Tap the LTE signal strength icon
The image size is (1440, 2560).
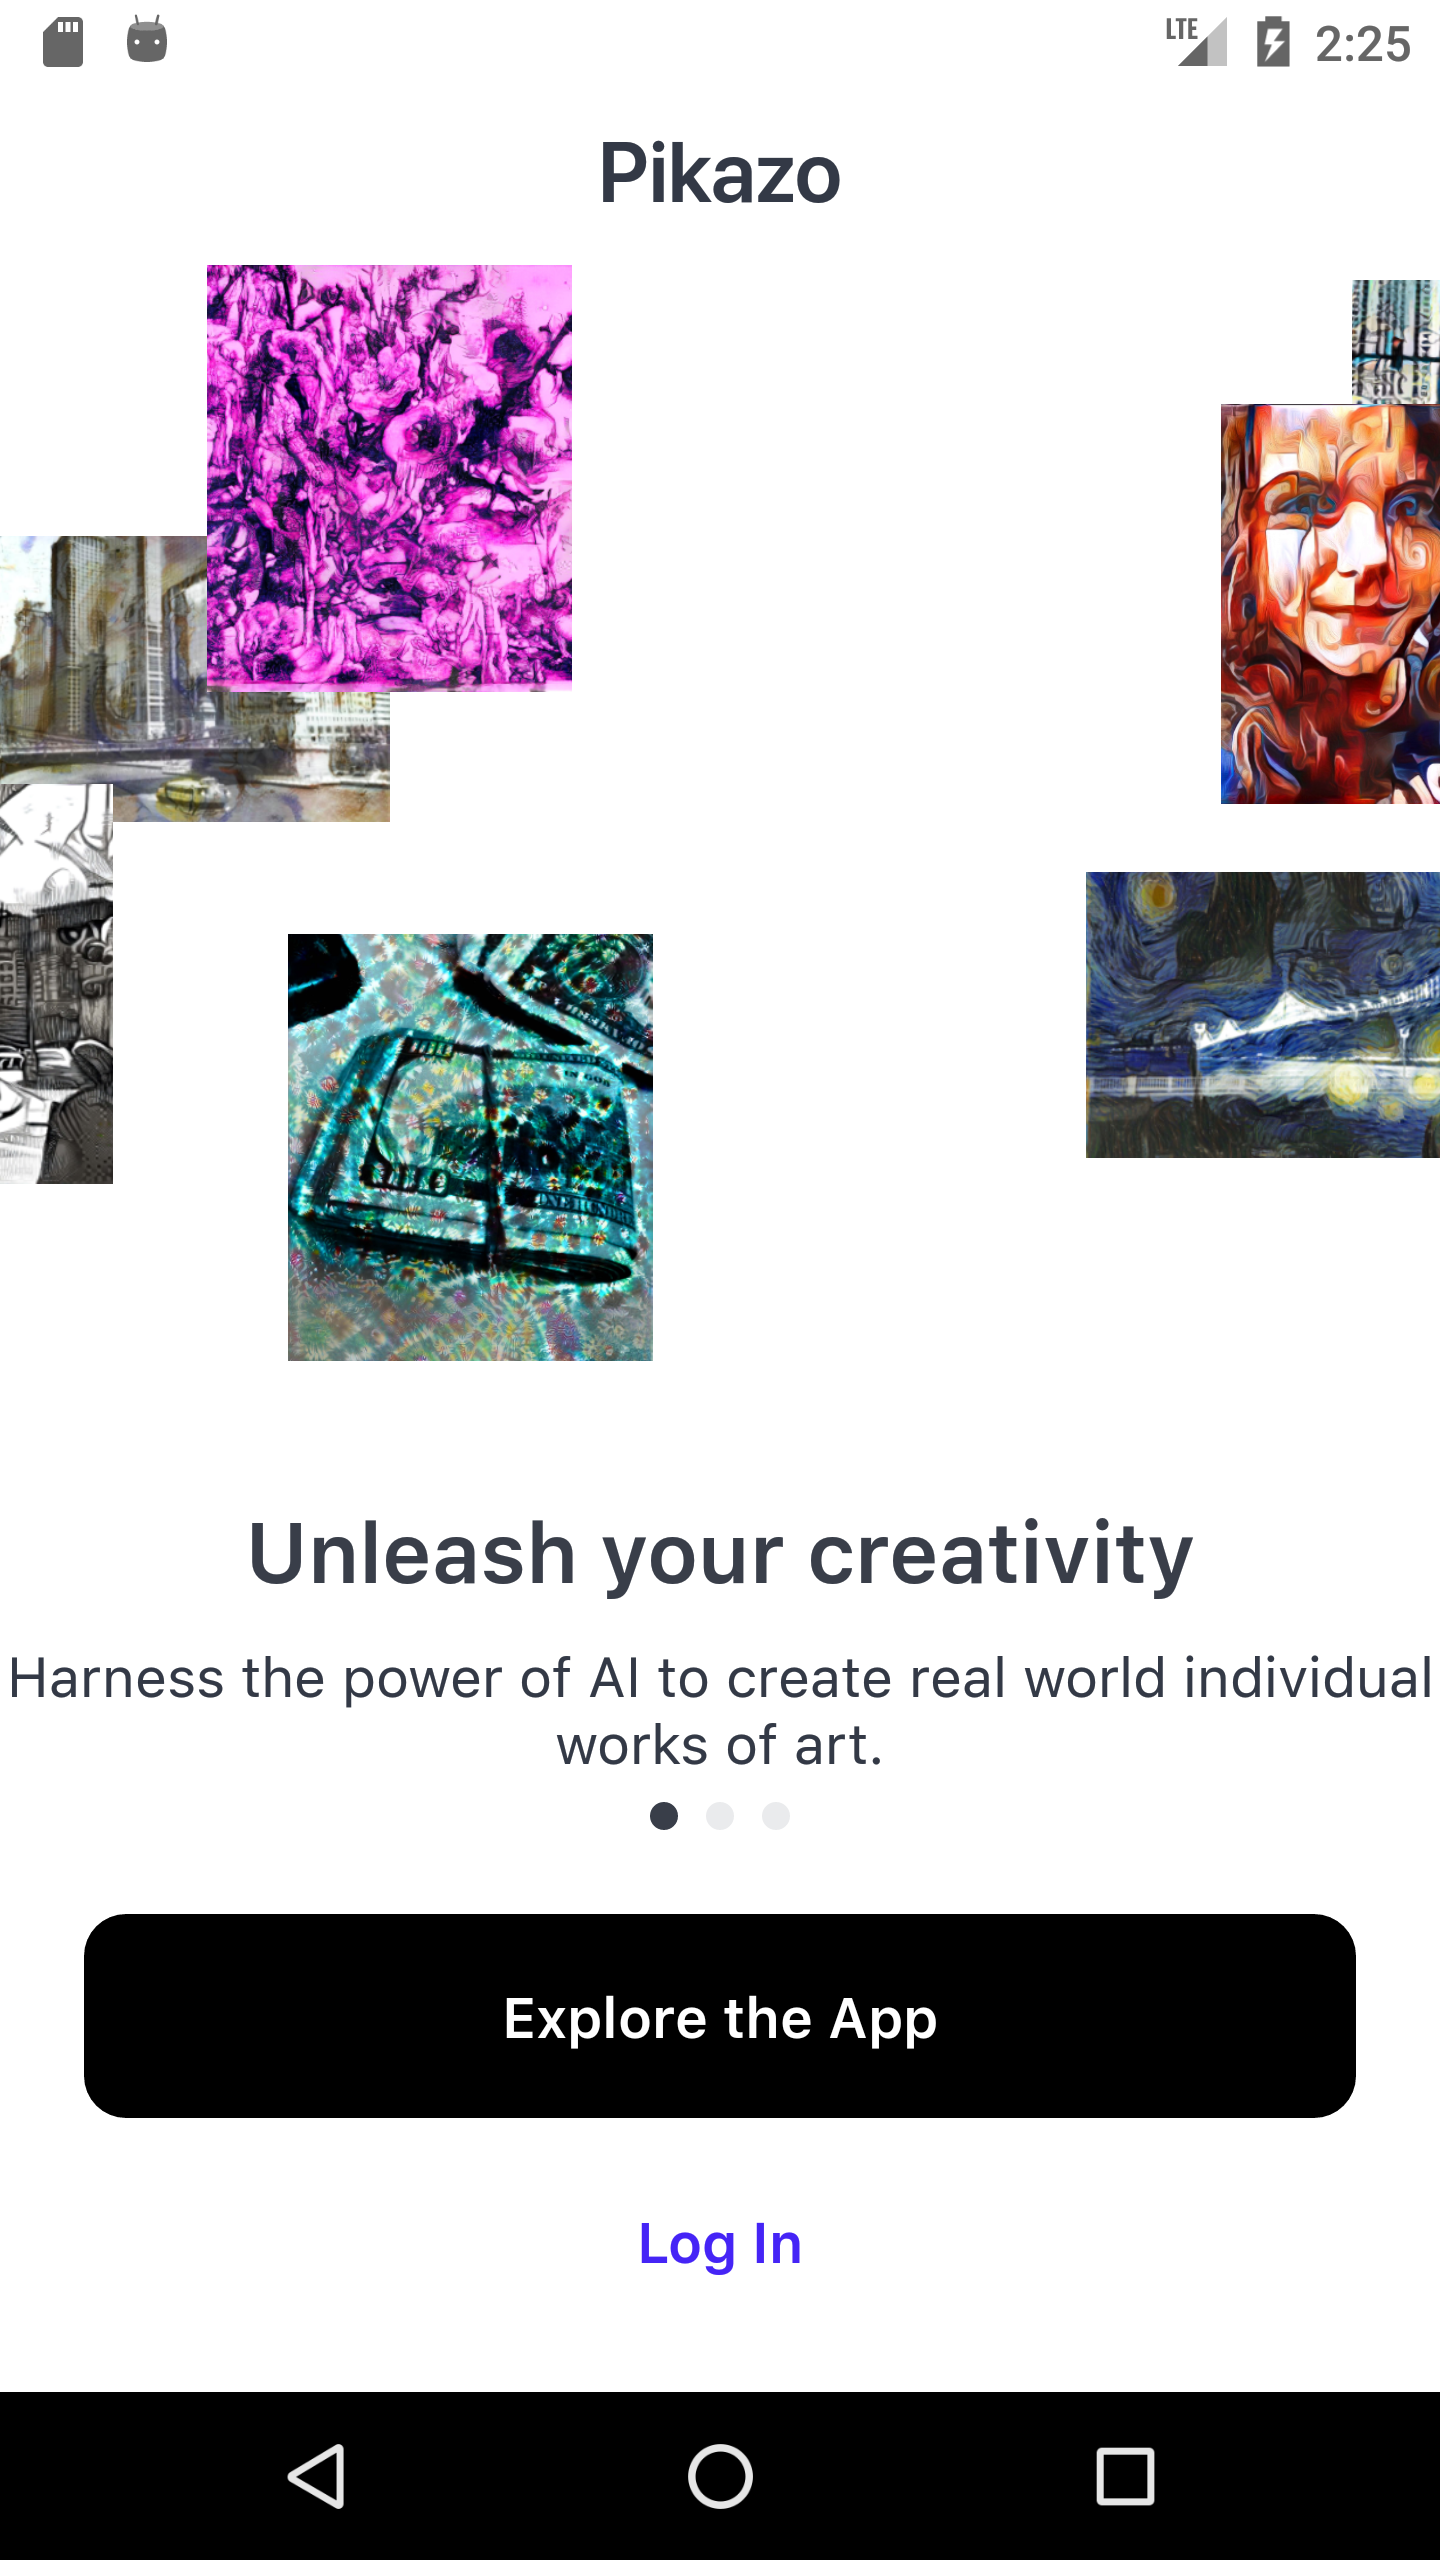click(x=1197, y=42)
